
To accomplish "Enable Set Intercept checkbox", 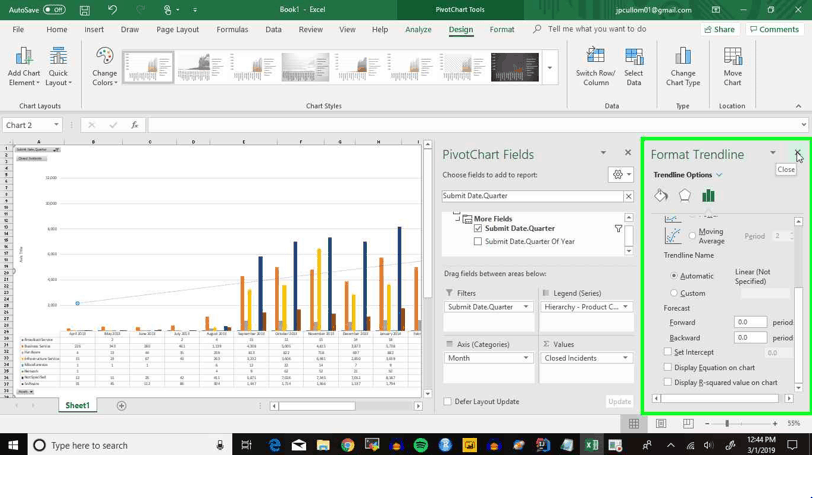I will click(x=668, y=352).
